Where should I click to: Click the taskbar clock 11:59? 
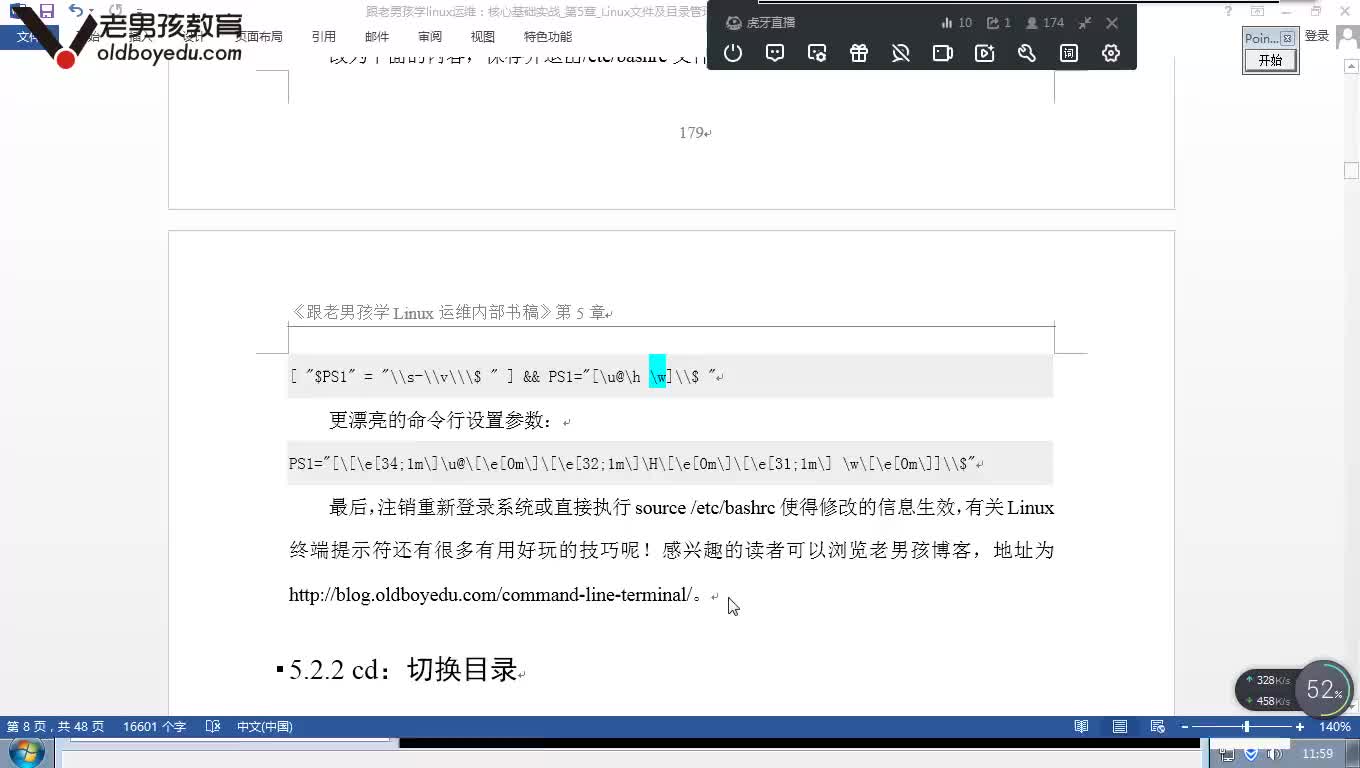click(1318, 754)
